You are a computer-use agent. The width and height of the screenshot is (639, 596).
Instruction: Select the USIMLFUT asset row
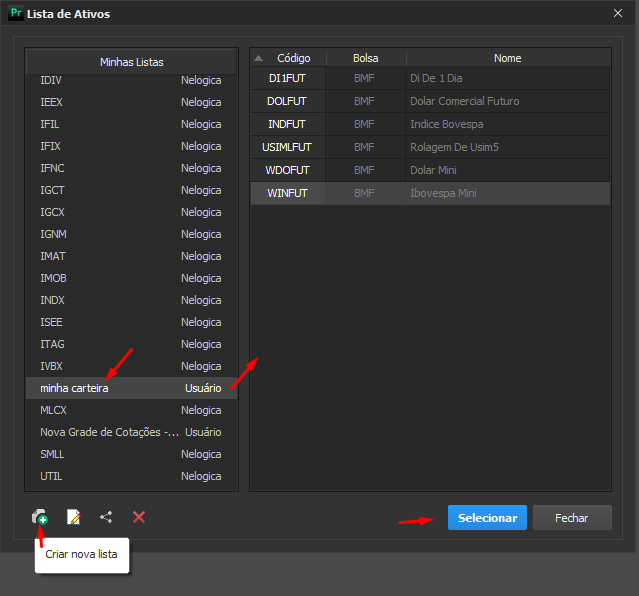pos(430,148)
